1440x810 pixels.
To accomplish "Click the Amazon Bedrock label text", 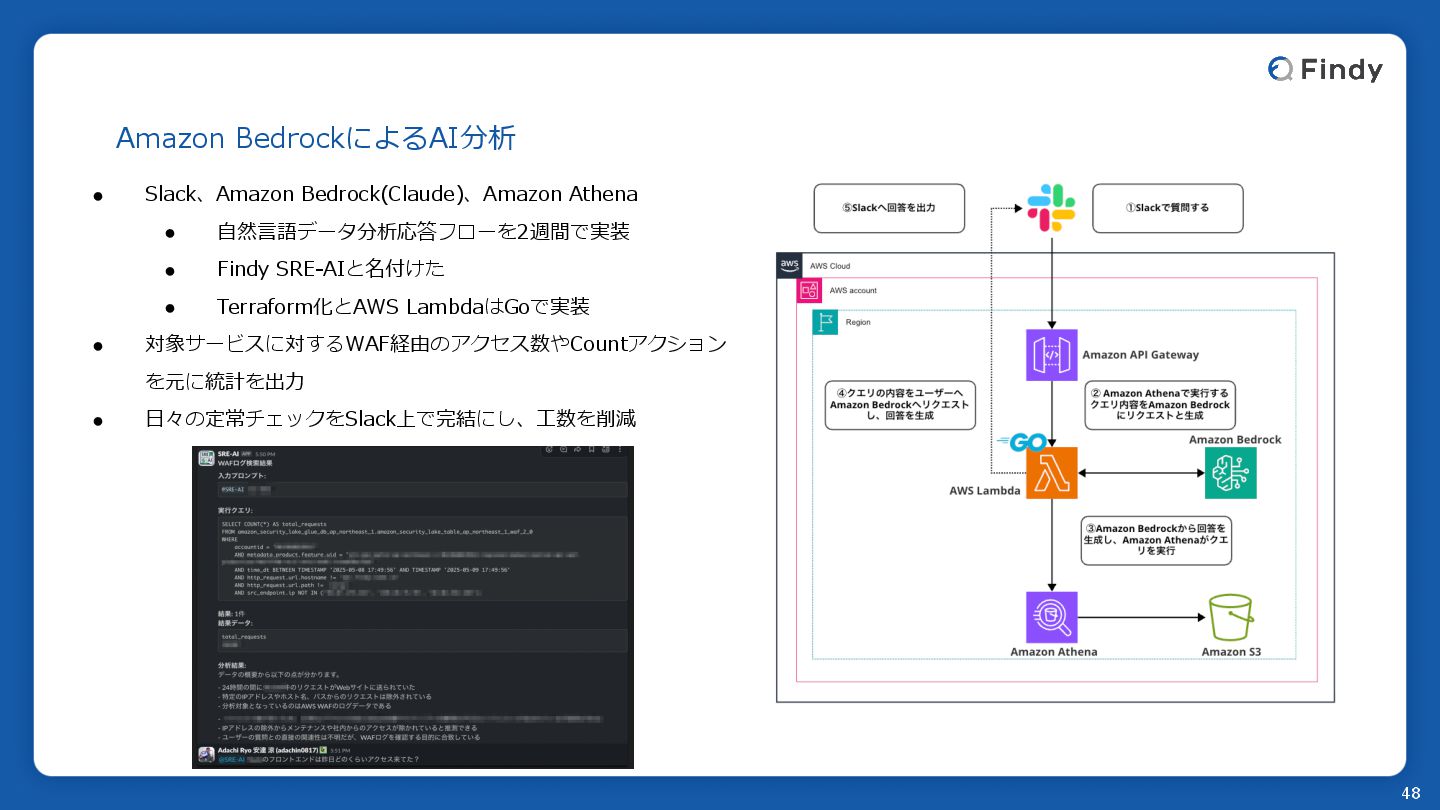I will coord(1235,439).
